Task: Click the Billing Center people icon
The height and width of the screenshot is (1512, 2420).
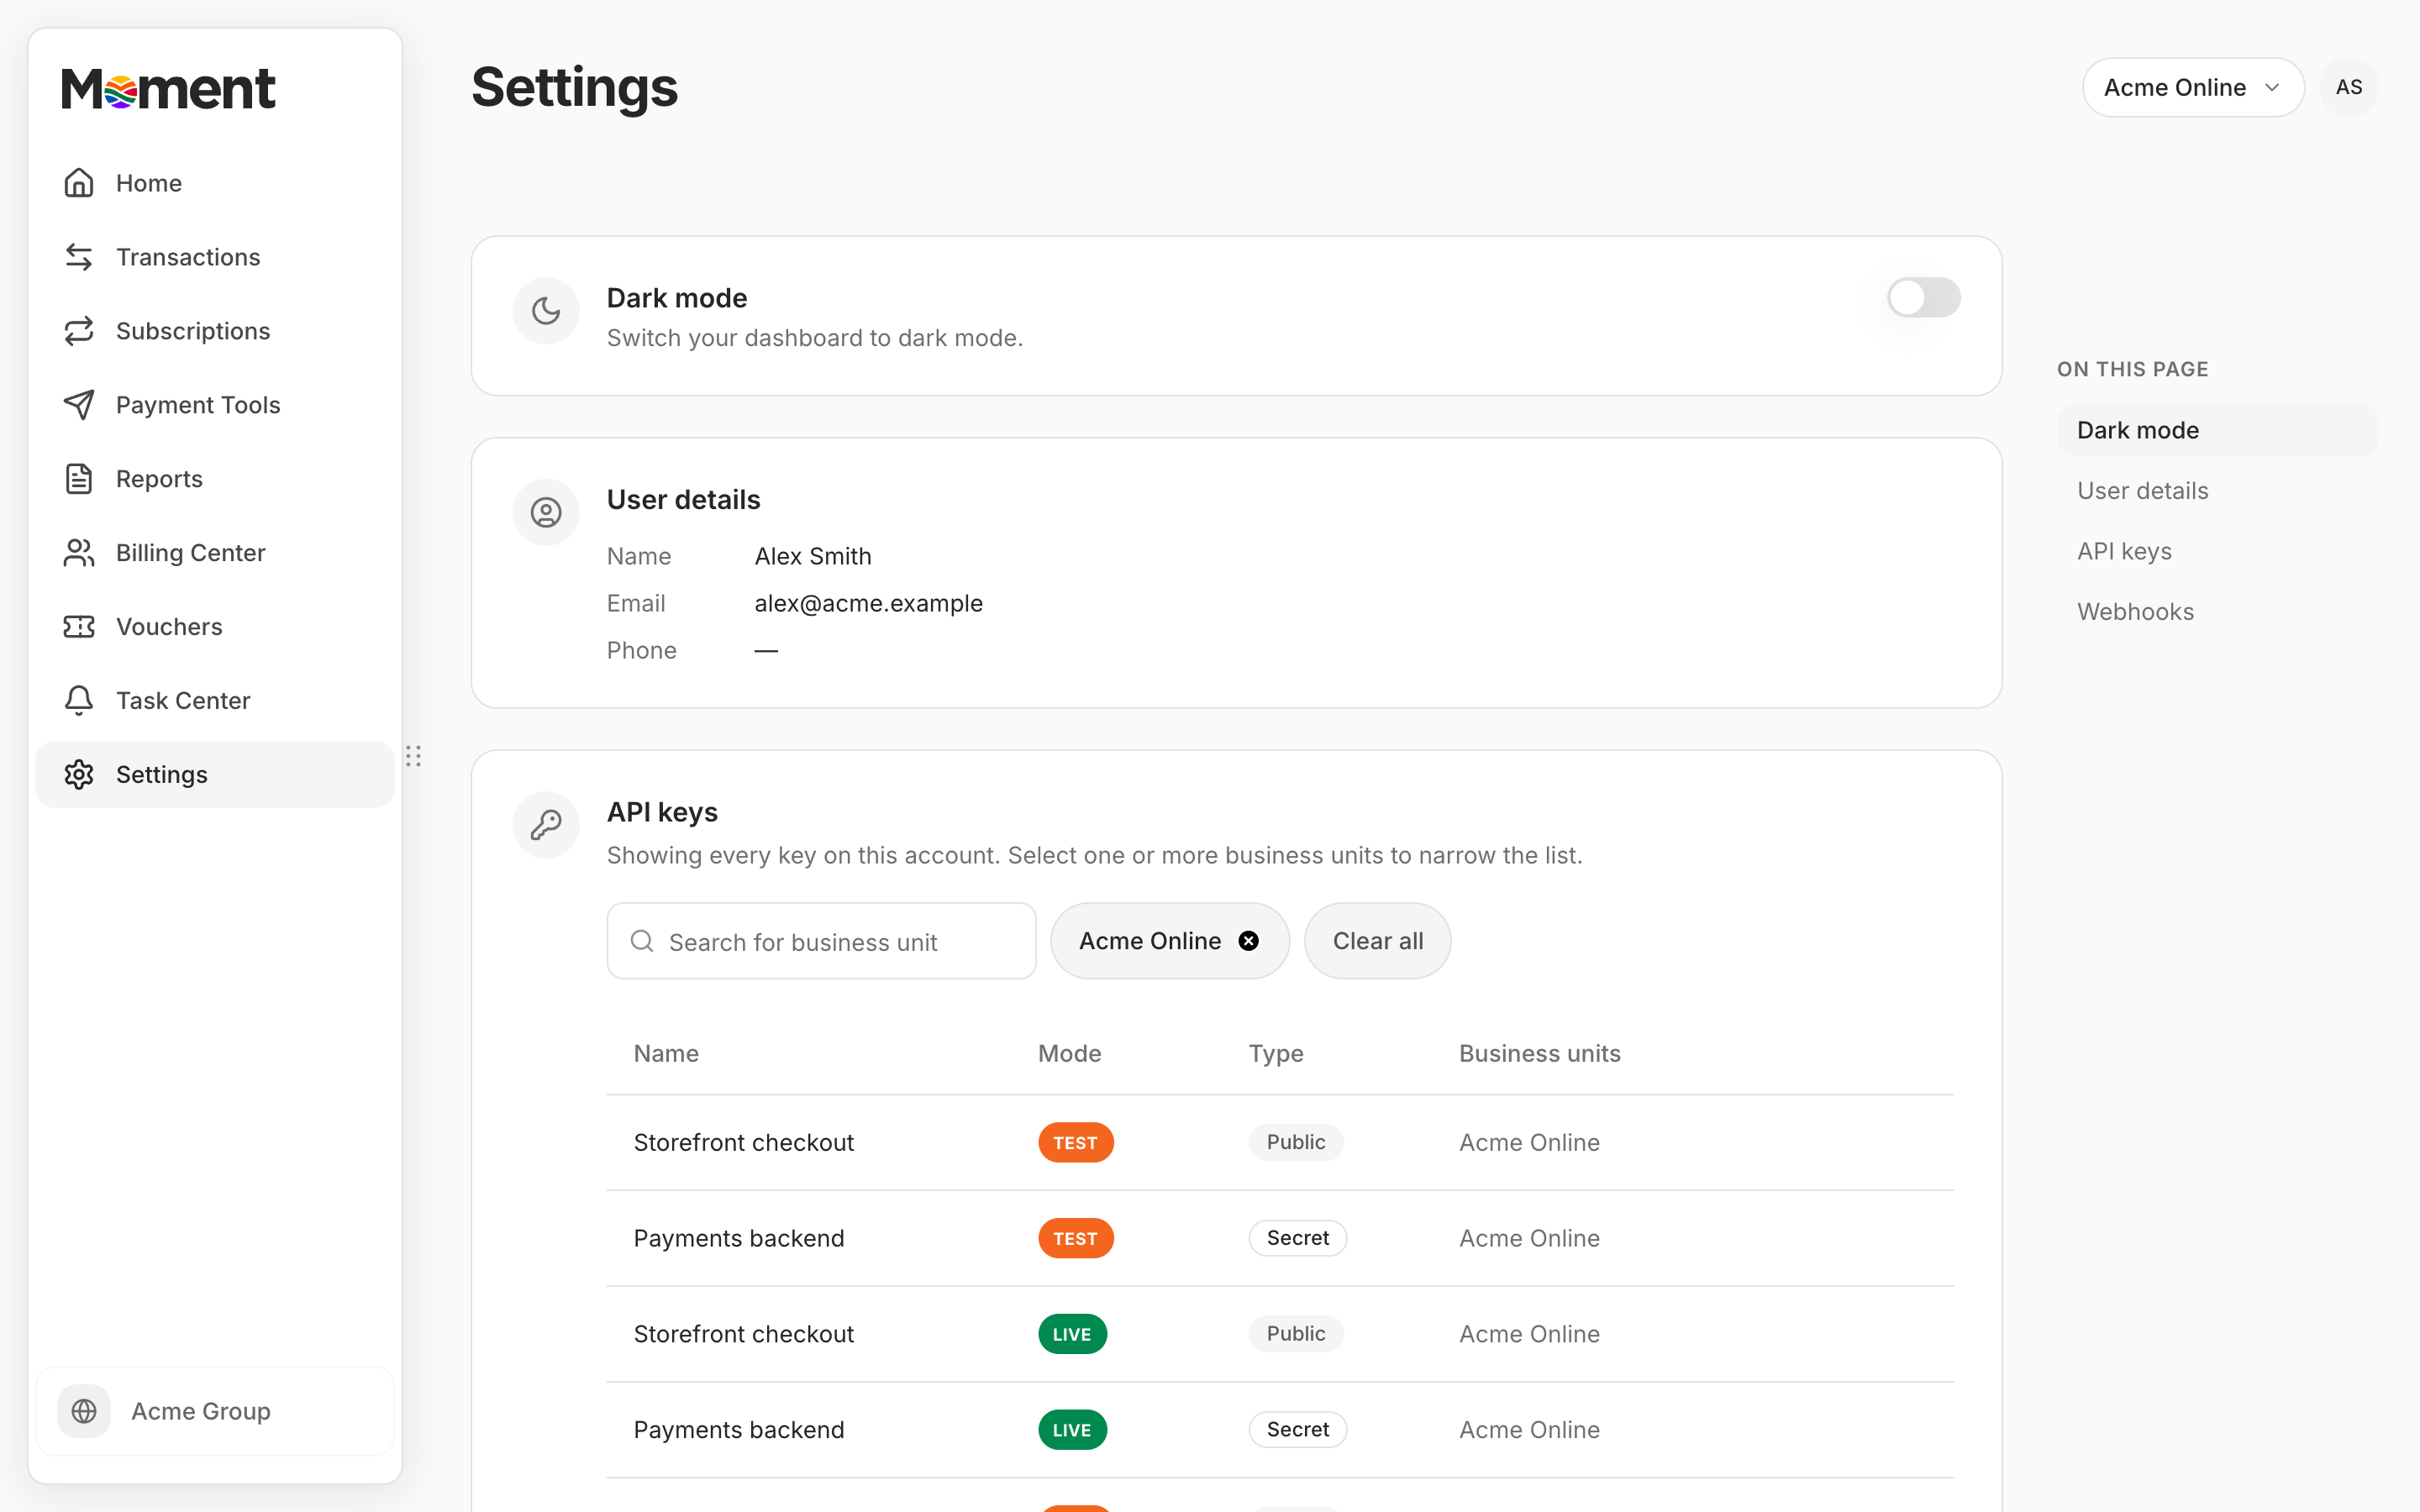Action: 79,553
